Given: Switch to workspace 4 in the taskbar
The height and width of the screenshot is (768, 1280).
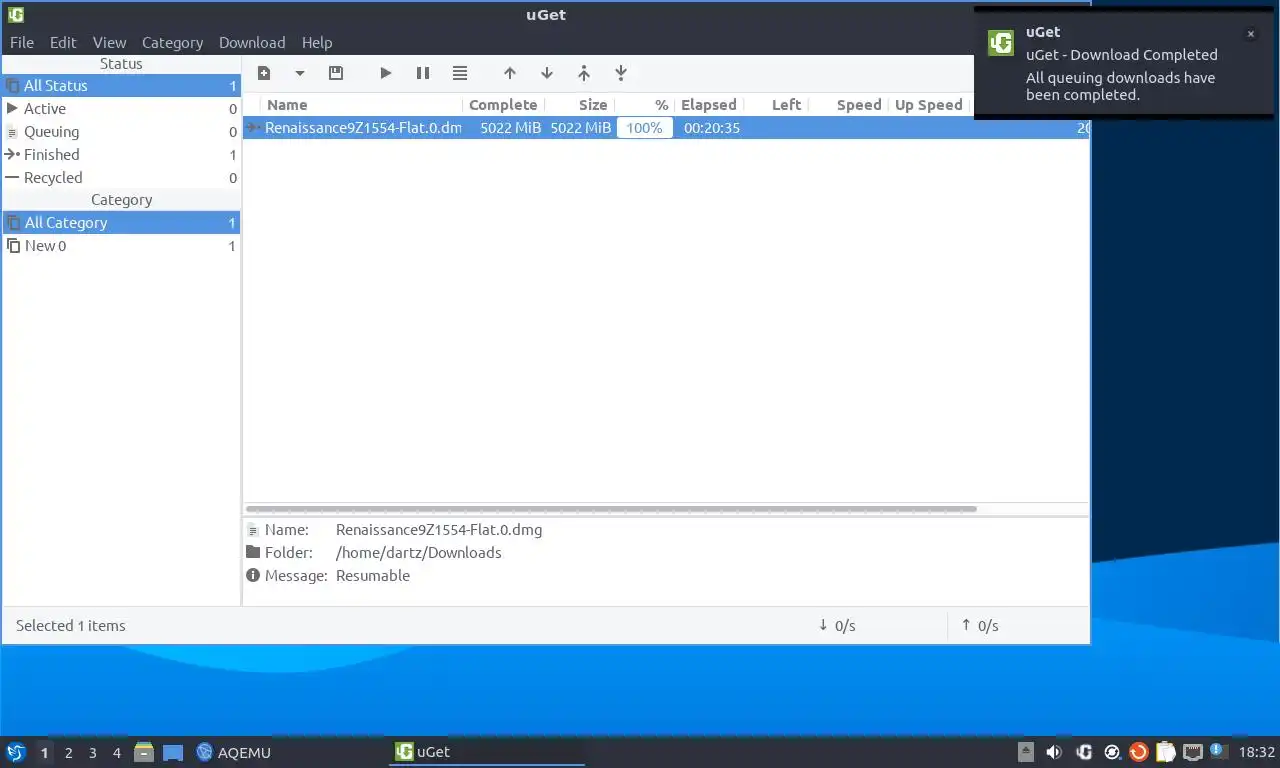Looking at the screenshot, I should click(117, 753).
